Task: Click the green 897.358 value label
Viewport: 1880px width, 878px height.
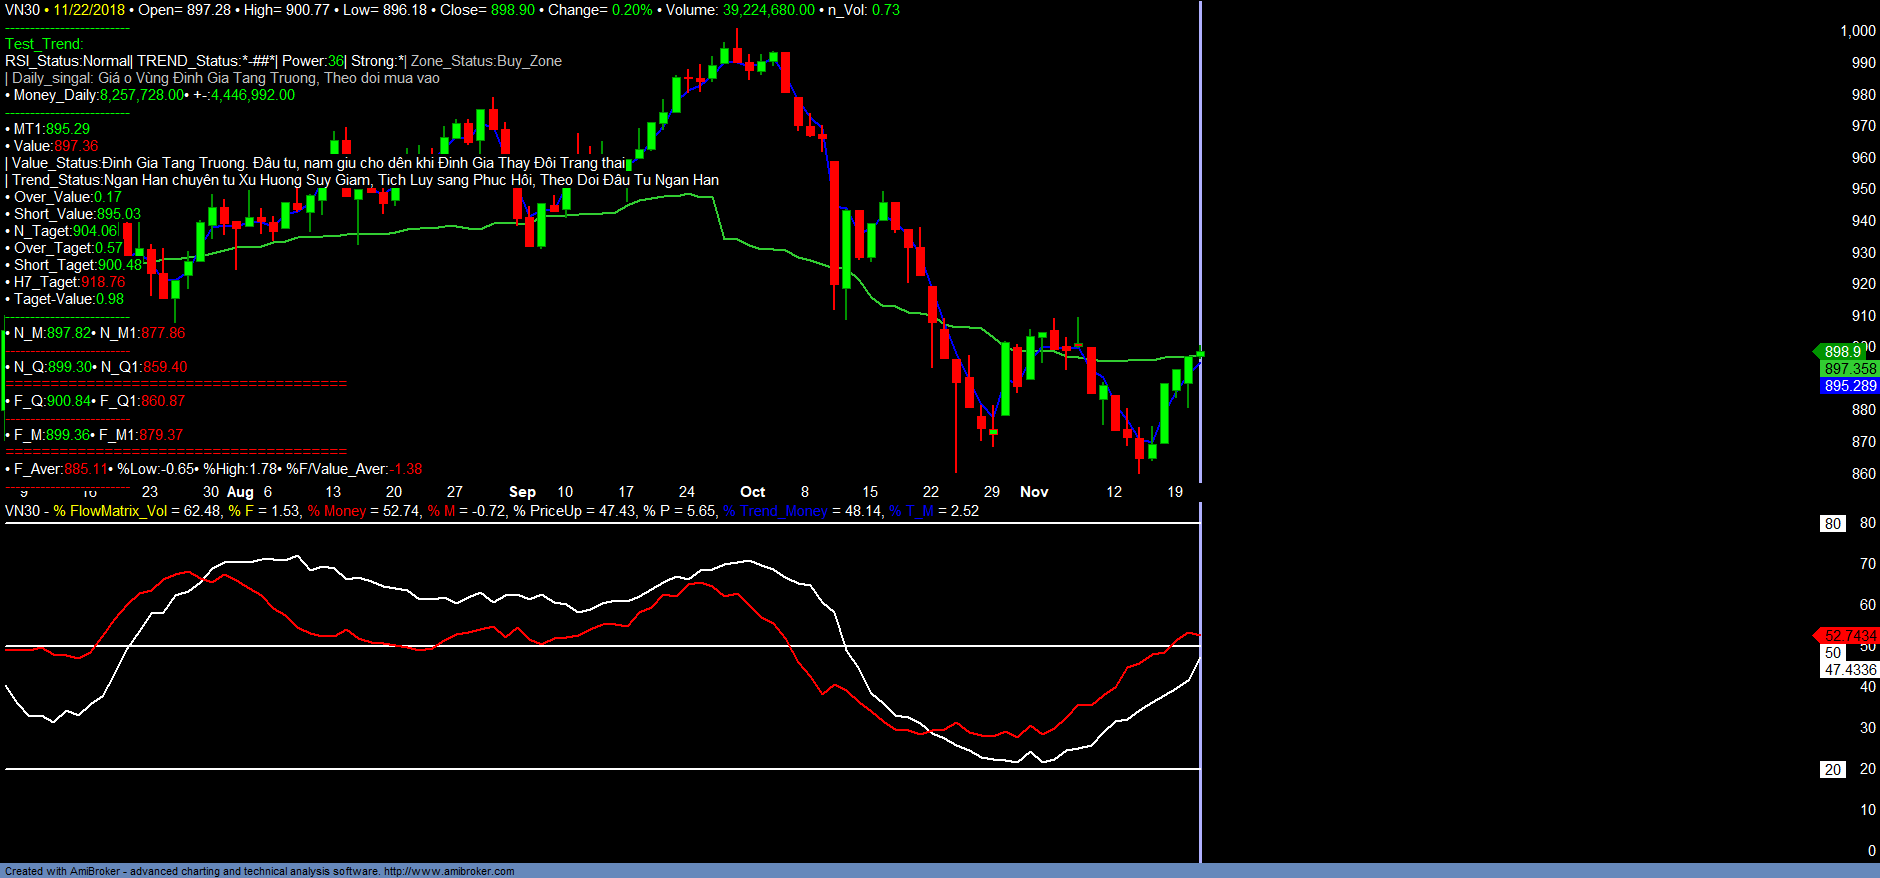Action: [1849, 369]
